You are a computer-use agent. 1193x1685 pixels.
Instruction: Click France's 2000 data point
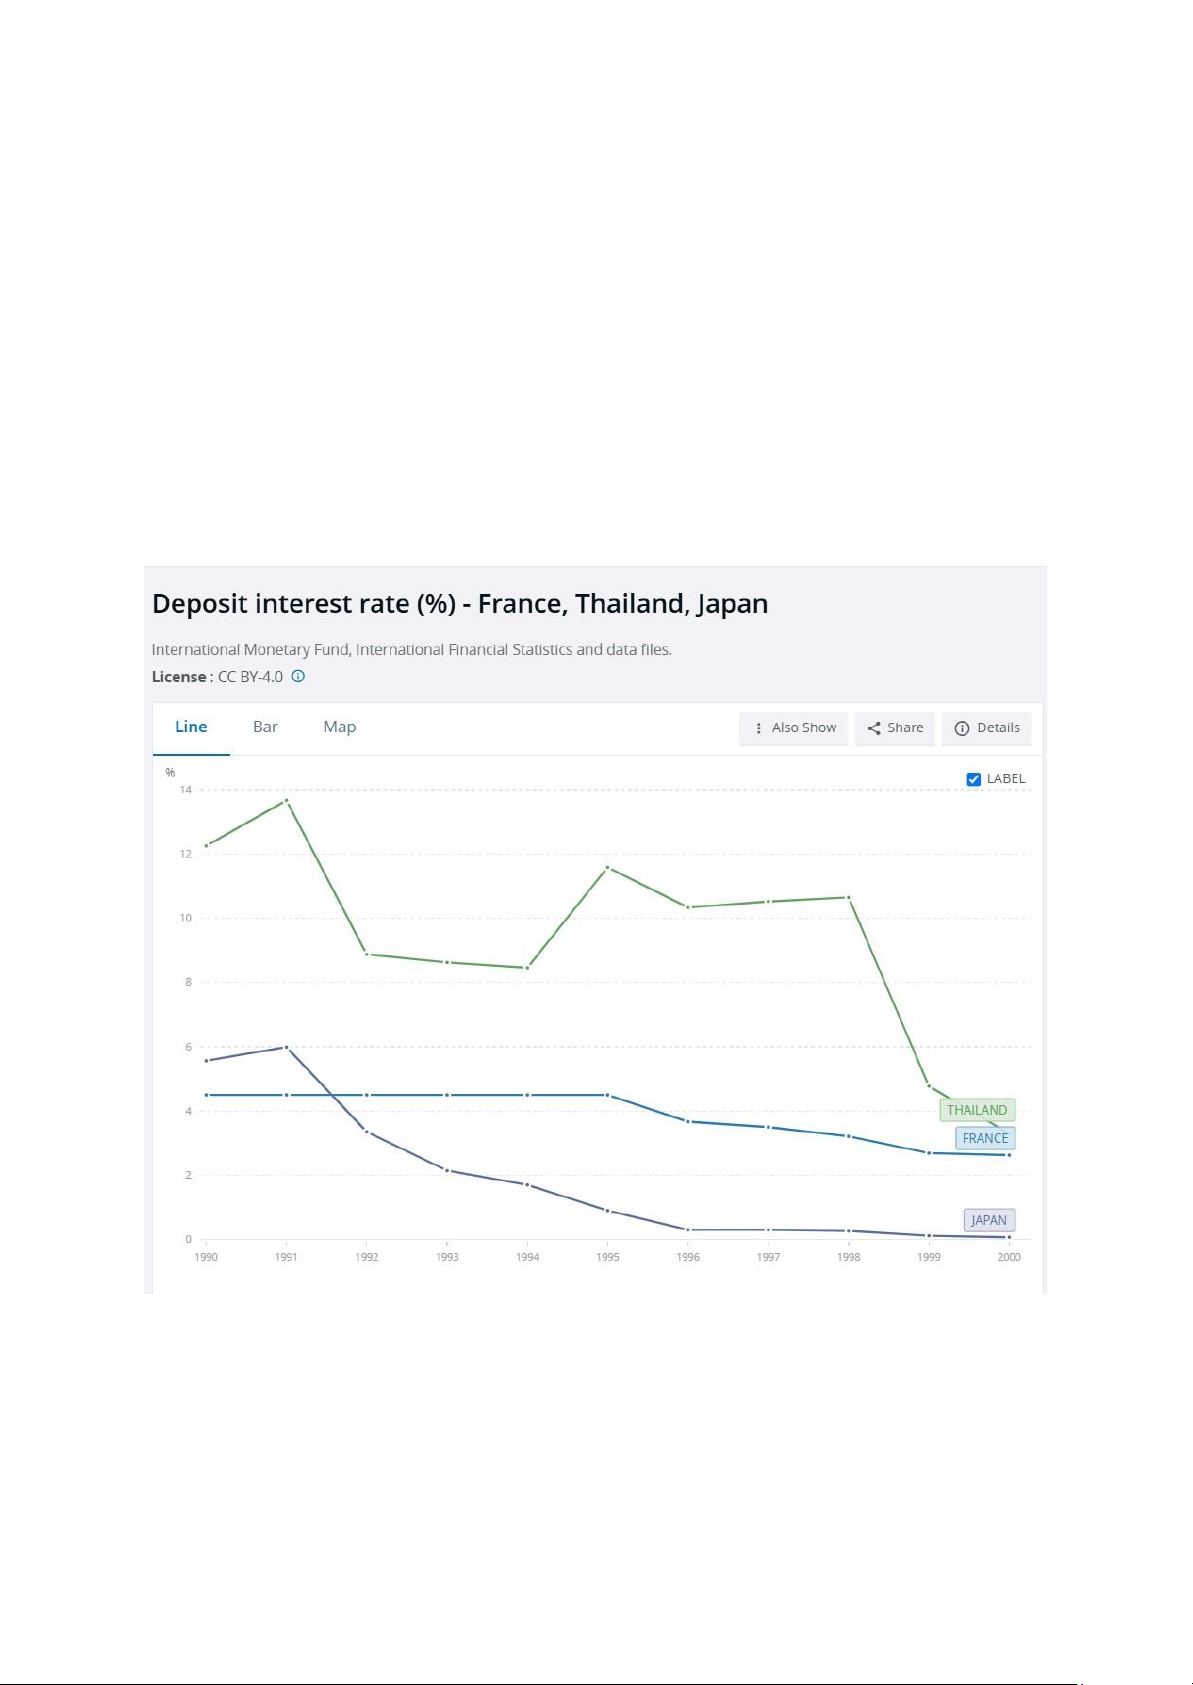pos(1009,1155)
